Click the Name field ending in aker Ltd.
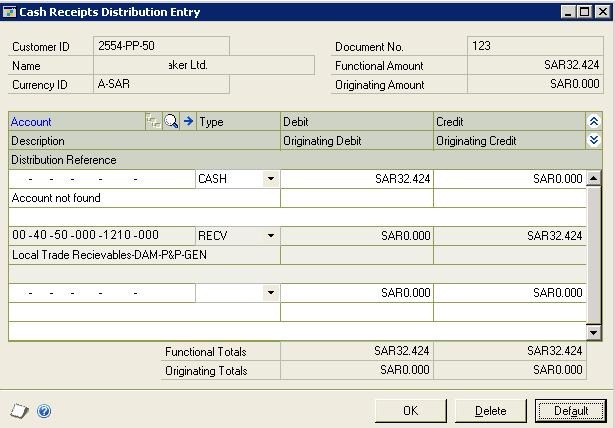This screenshot has width=615, height=428. tap(204, 65)
